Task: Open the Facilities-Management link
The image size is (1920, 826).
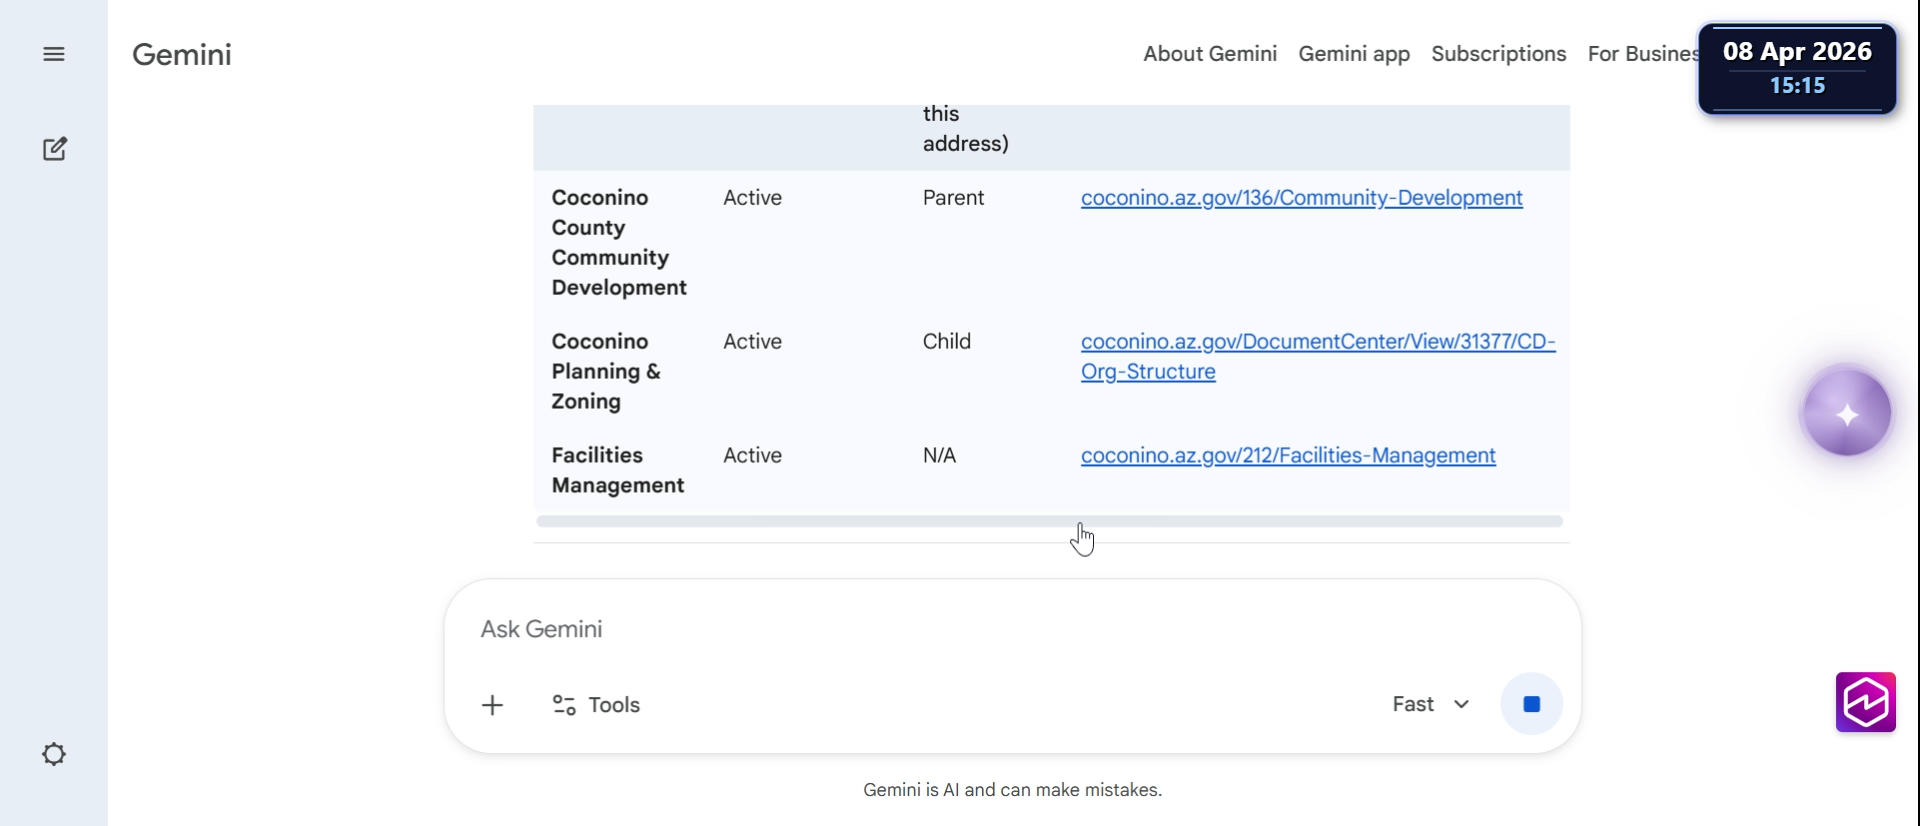Action: tap(1288, 456)
